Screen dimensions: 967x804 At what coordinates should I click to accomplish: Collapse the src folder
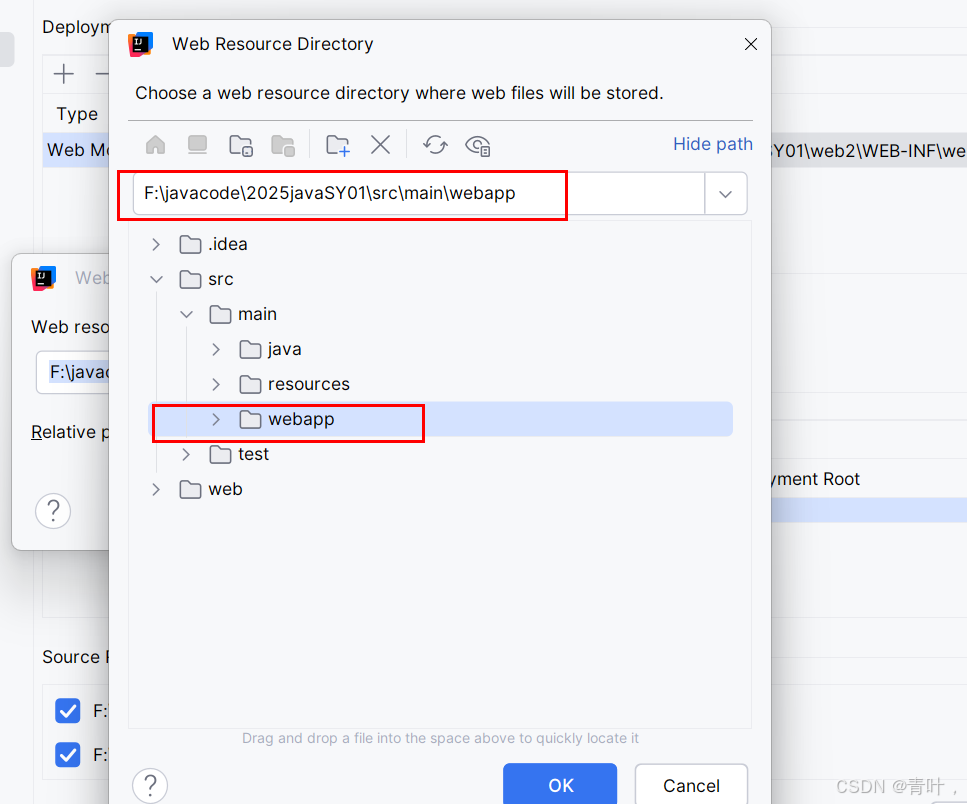157,279
